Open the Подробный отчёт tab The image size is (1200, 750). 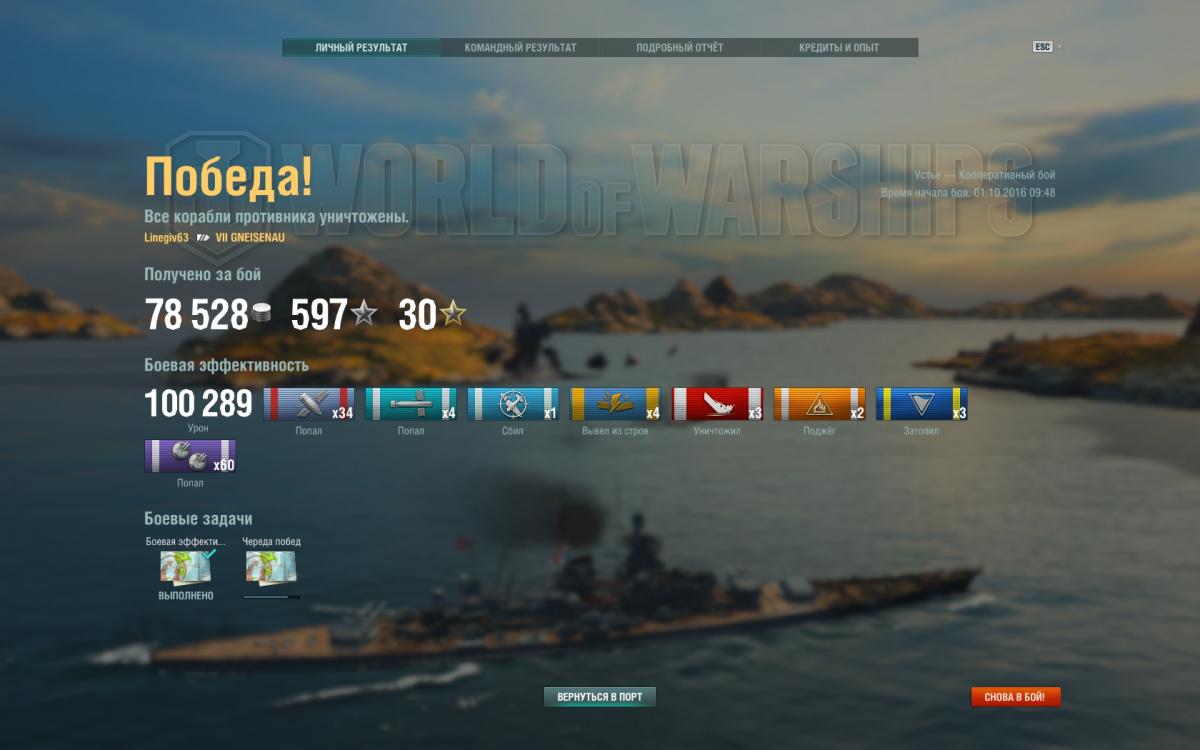coord(680,47)
